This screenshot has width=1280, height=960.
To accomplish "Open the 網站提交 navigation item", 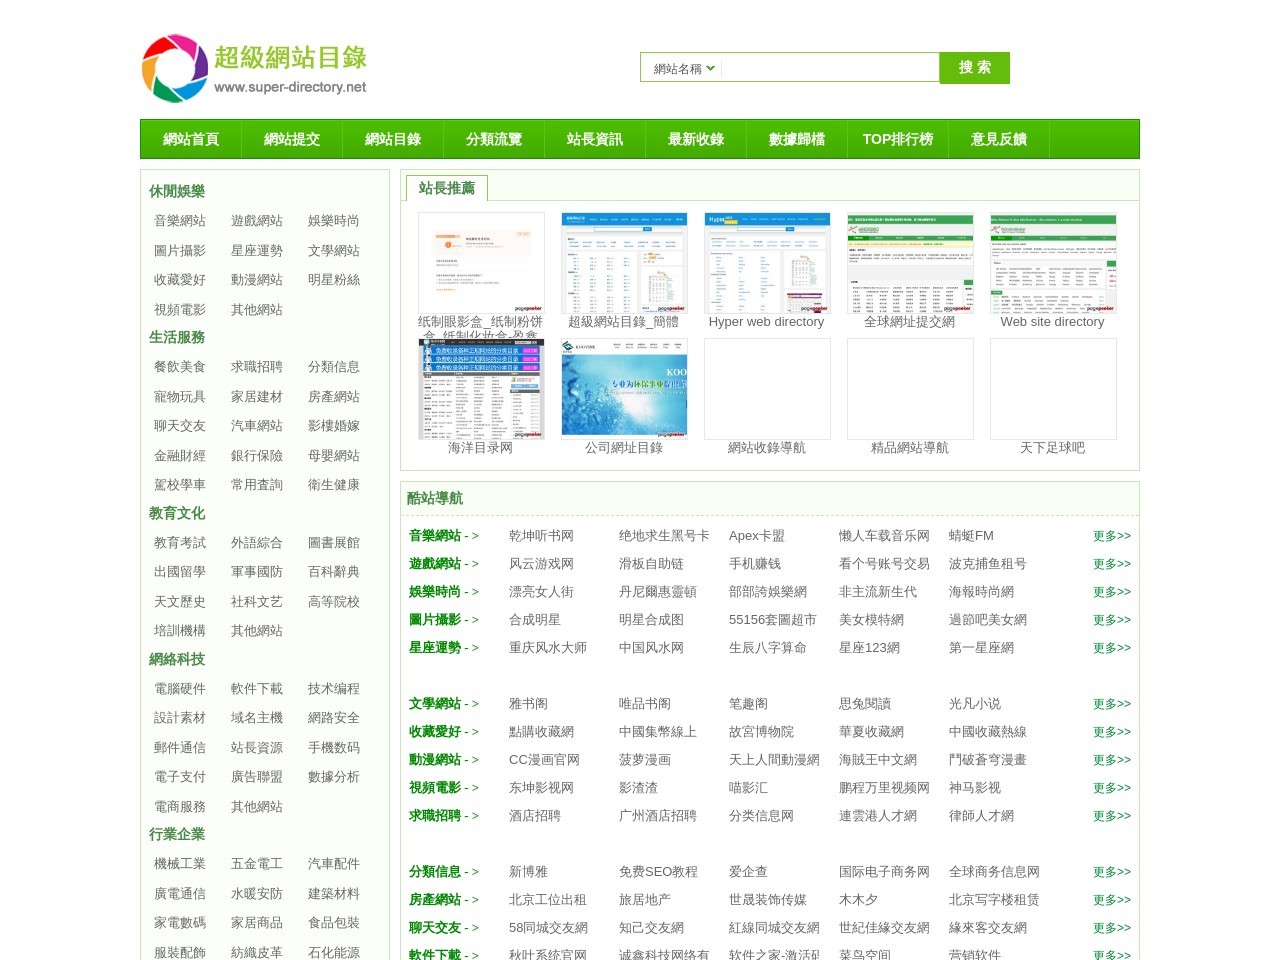I will pos(293,139).
